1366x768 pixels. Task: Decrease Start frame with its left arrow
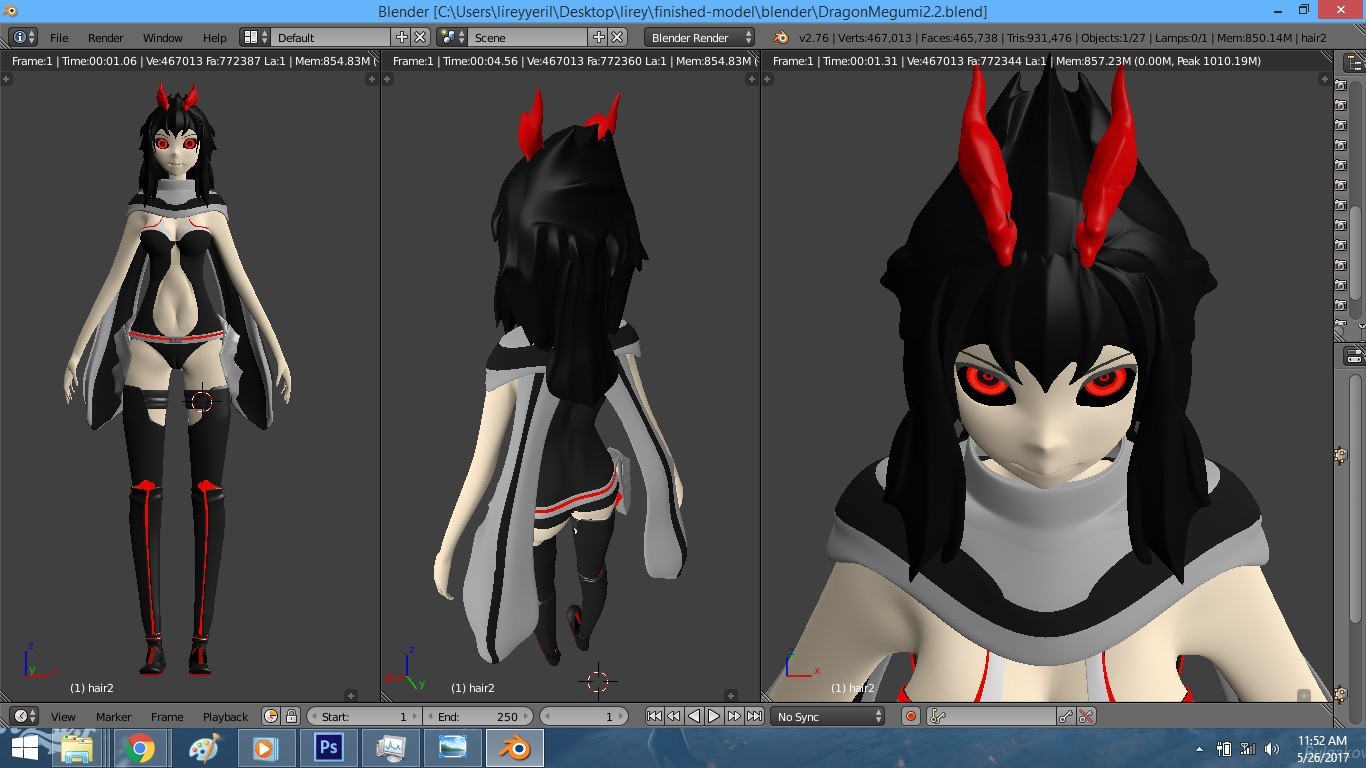314,716
